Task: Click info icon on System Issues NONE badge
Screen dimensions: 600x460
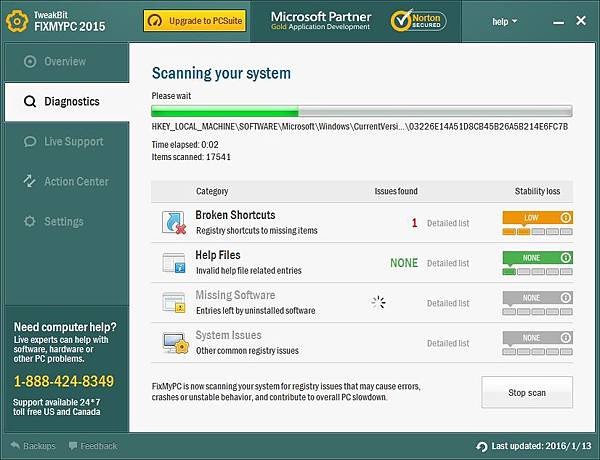Action: (566, 338)
